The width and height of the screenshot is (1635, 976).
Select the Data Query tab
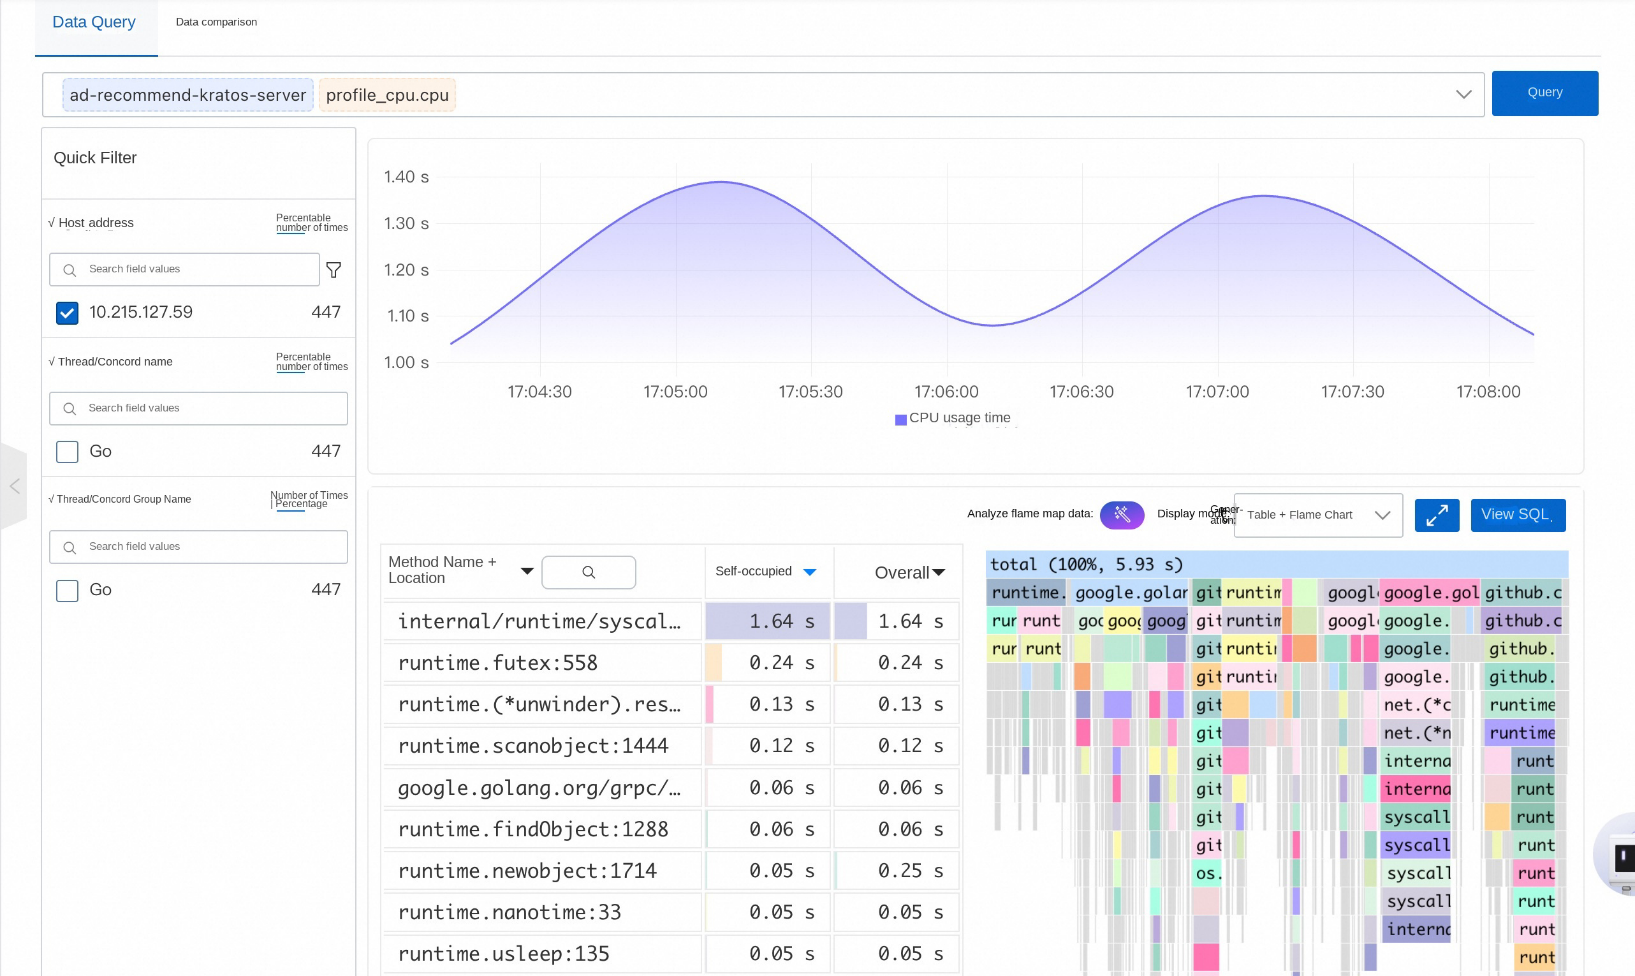point(94,22)
